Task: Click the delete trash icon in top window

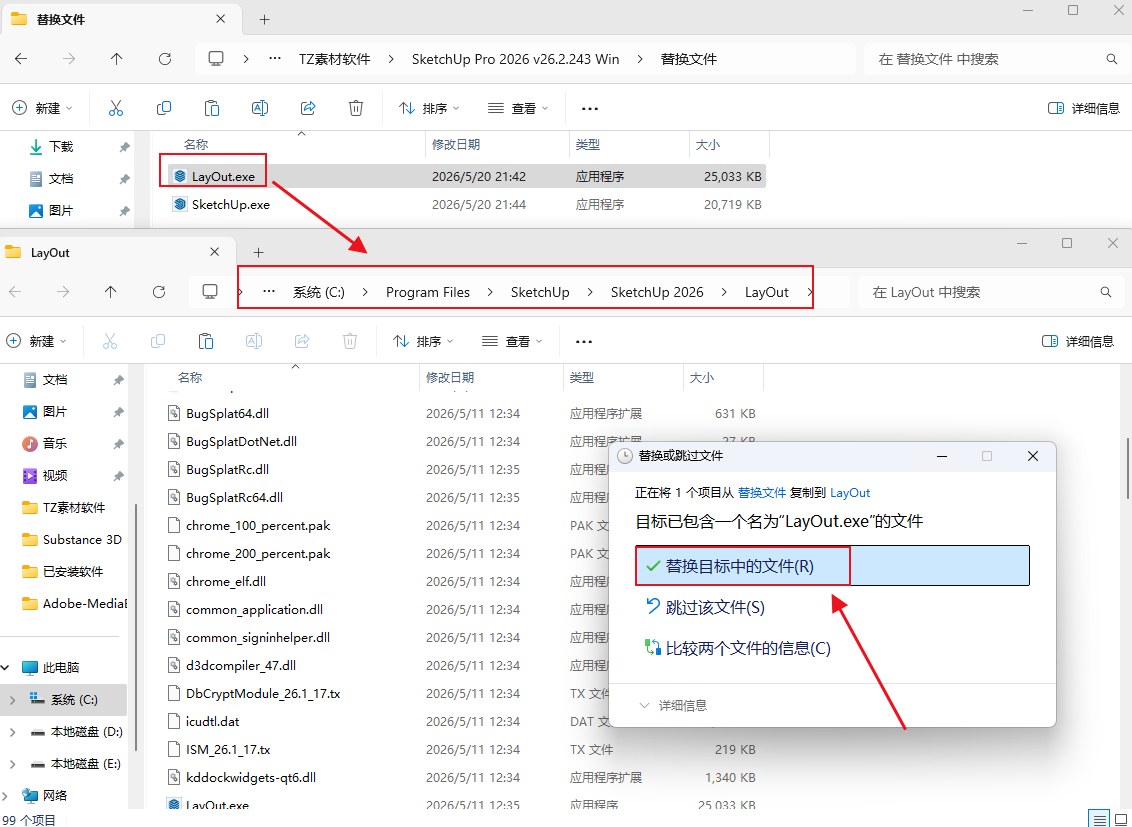Action: point(356,108)
